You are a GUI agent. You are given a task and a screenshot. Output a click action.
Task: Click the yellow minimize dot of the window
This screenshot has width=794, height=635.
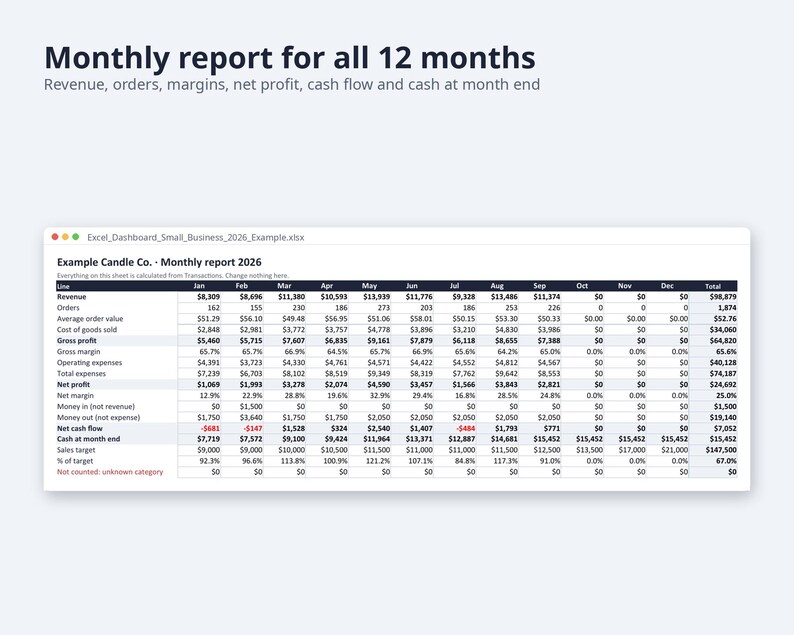(x=65, y=237)
